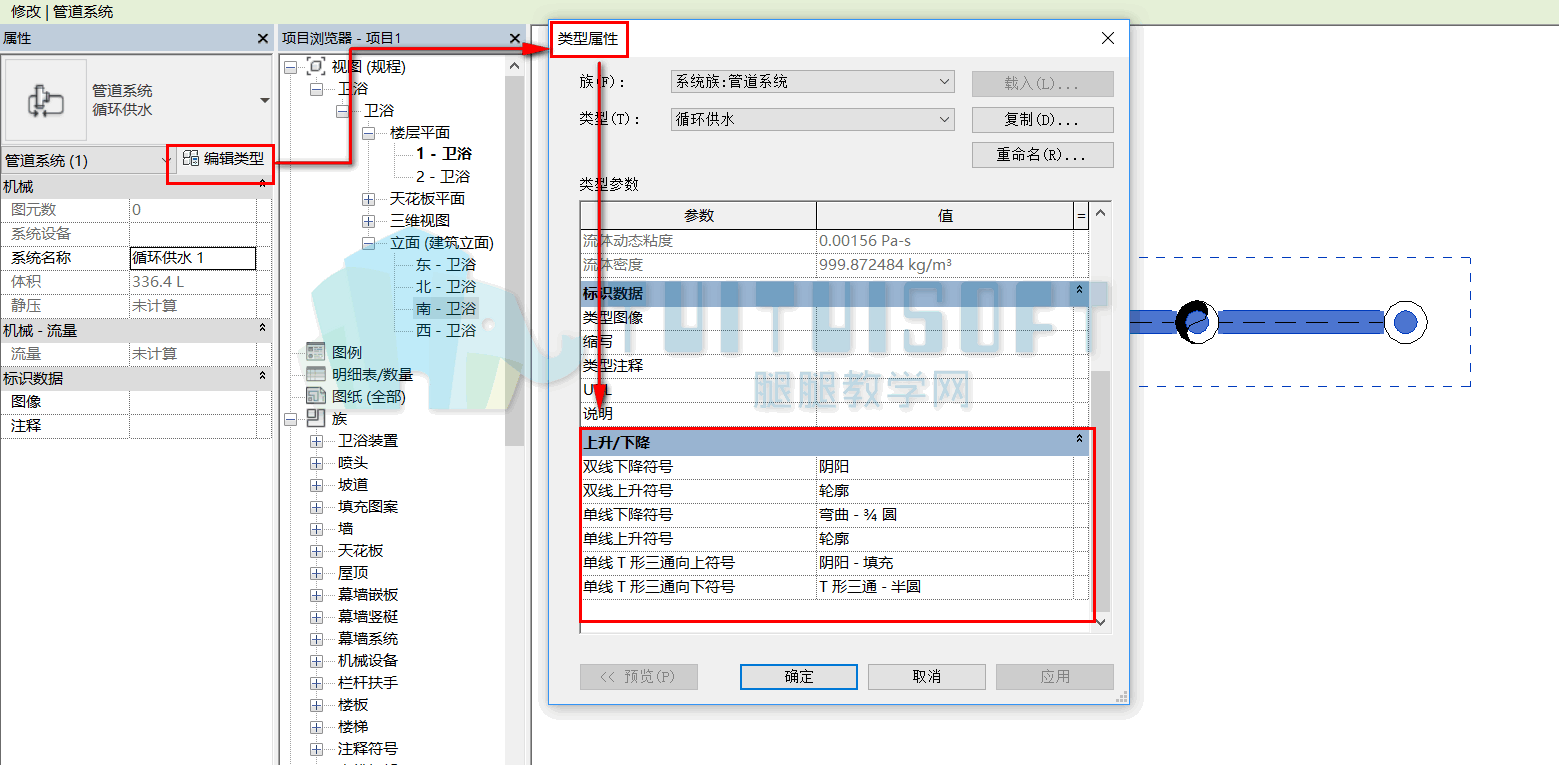Close the 类型属性 dialog
The height and width of the screenshot is (765, 1559).
point(1107,39)
